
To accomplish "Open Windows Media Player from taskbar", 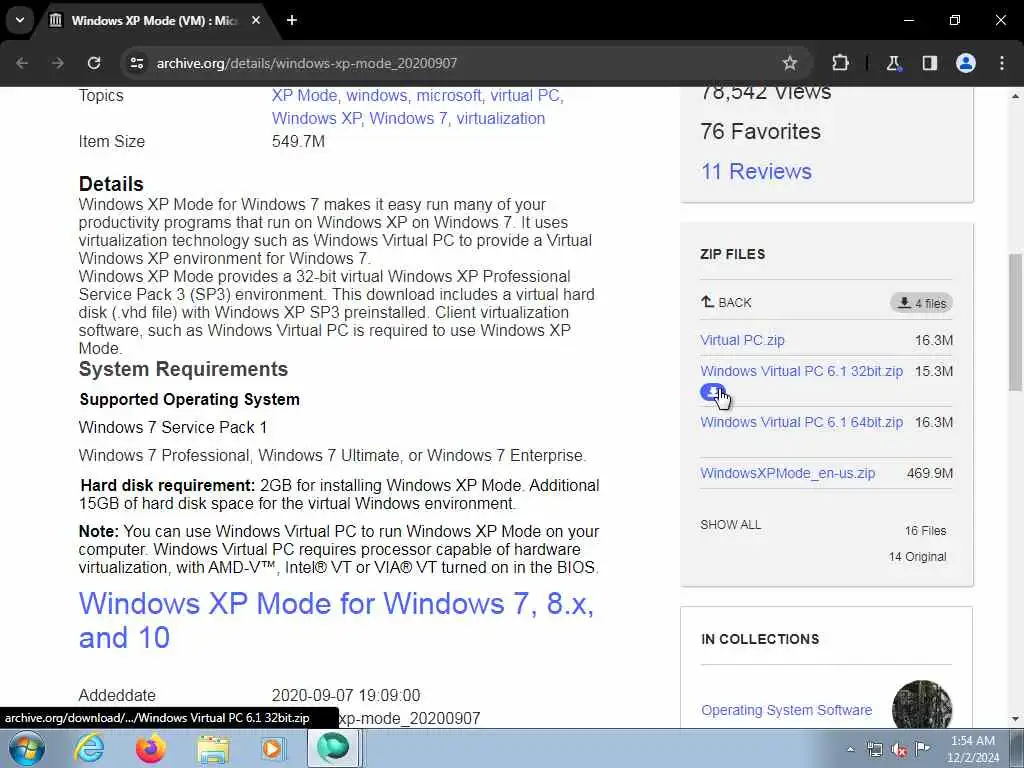I will (272, 748).
